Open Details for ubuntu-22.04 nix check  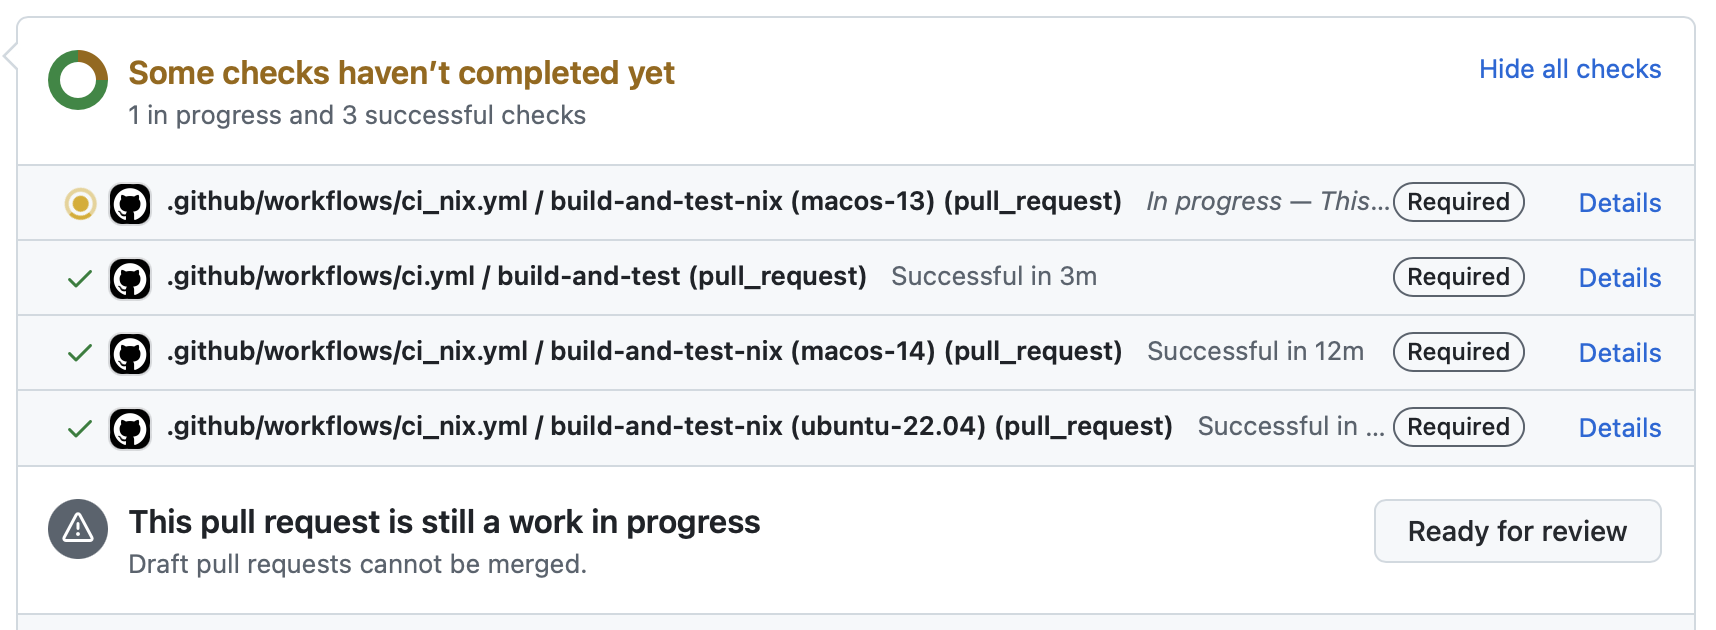click(1619, 428)
